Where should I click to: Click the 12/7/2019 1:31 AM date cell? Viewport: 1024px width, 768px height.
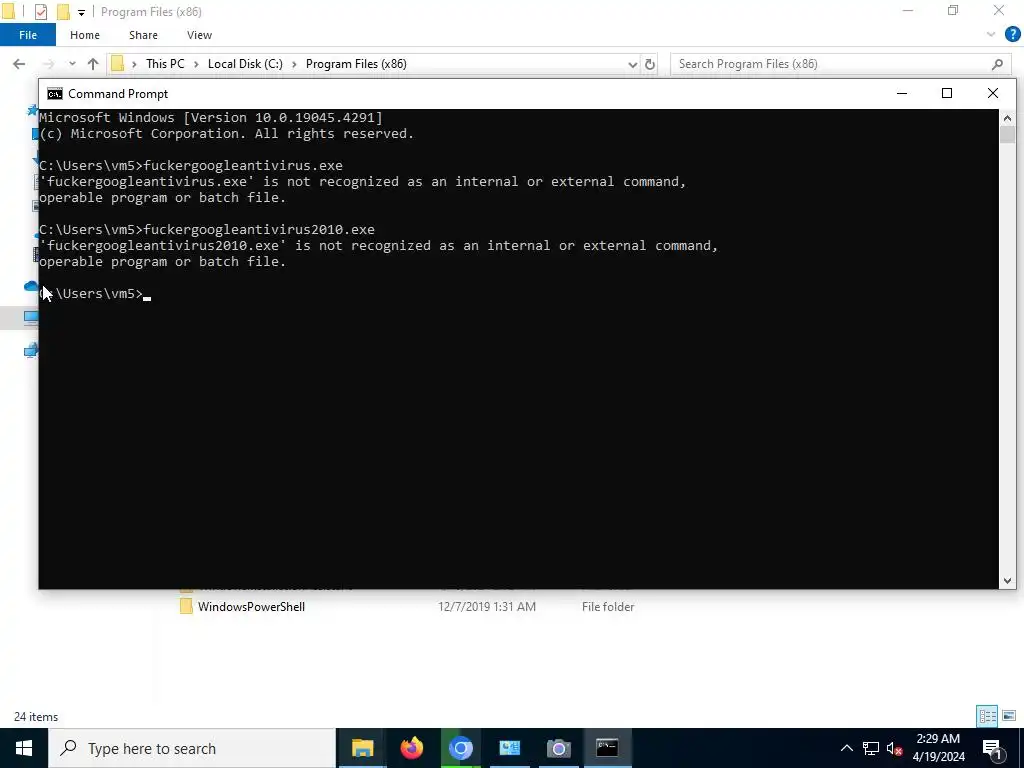[x=487, y=607]
